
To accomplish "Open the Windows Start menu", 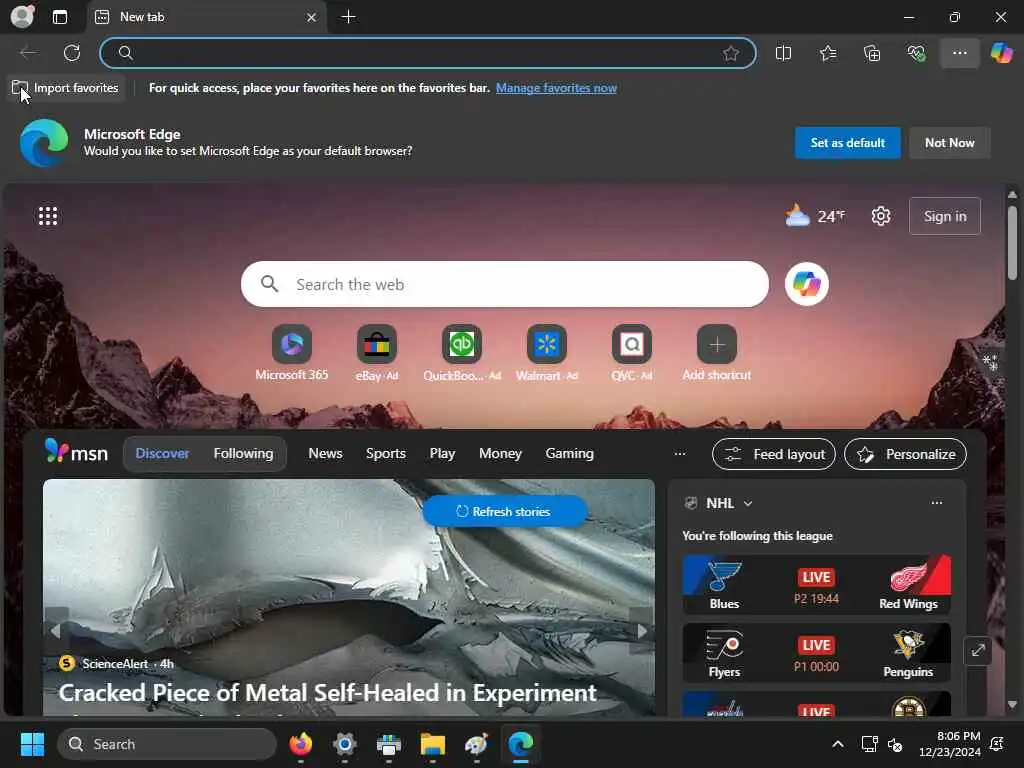I will (x=32, y=744).
